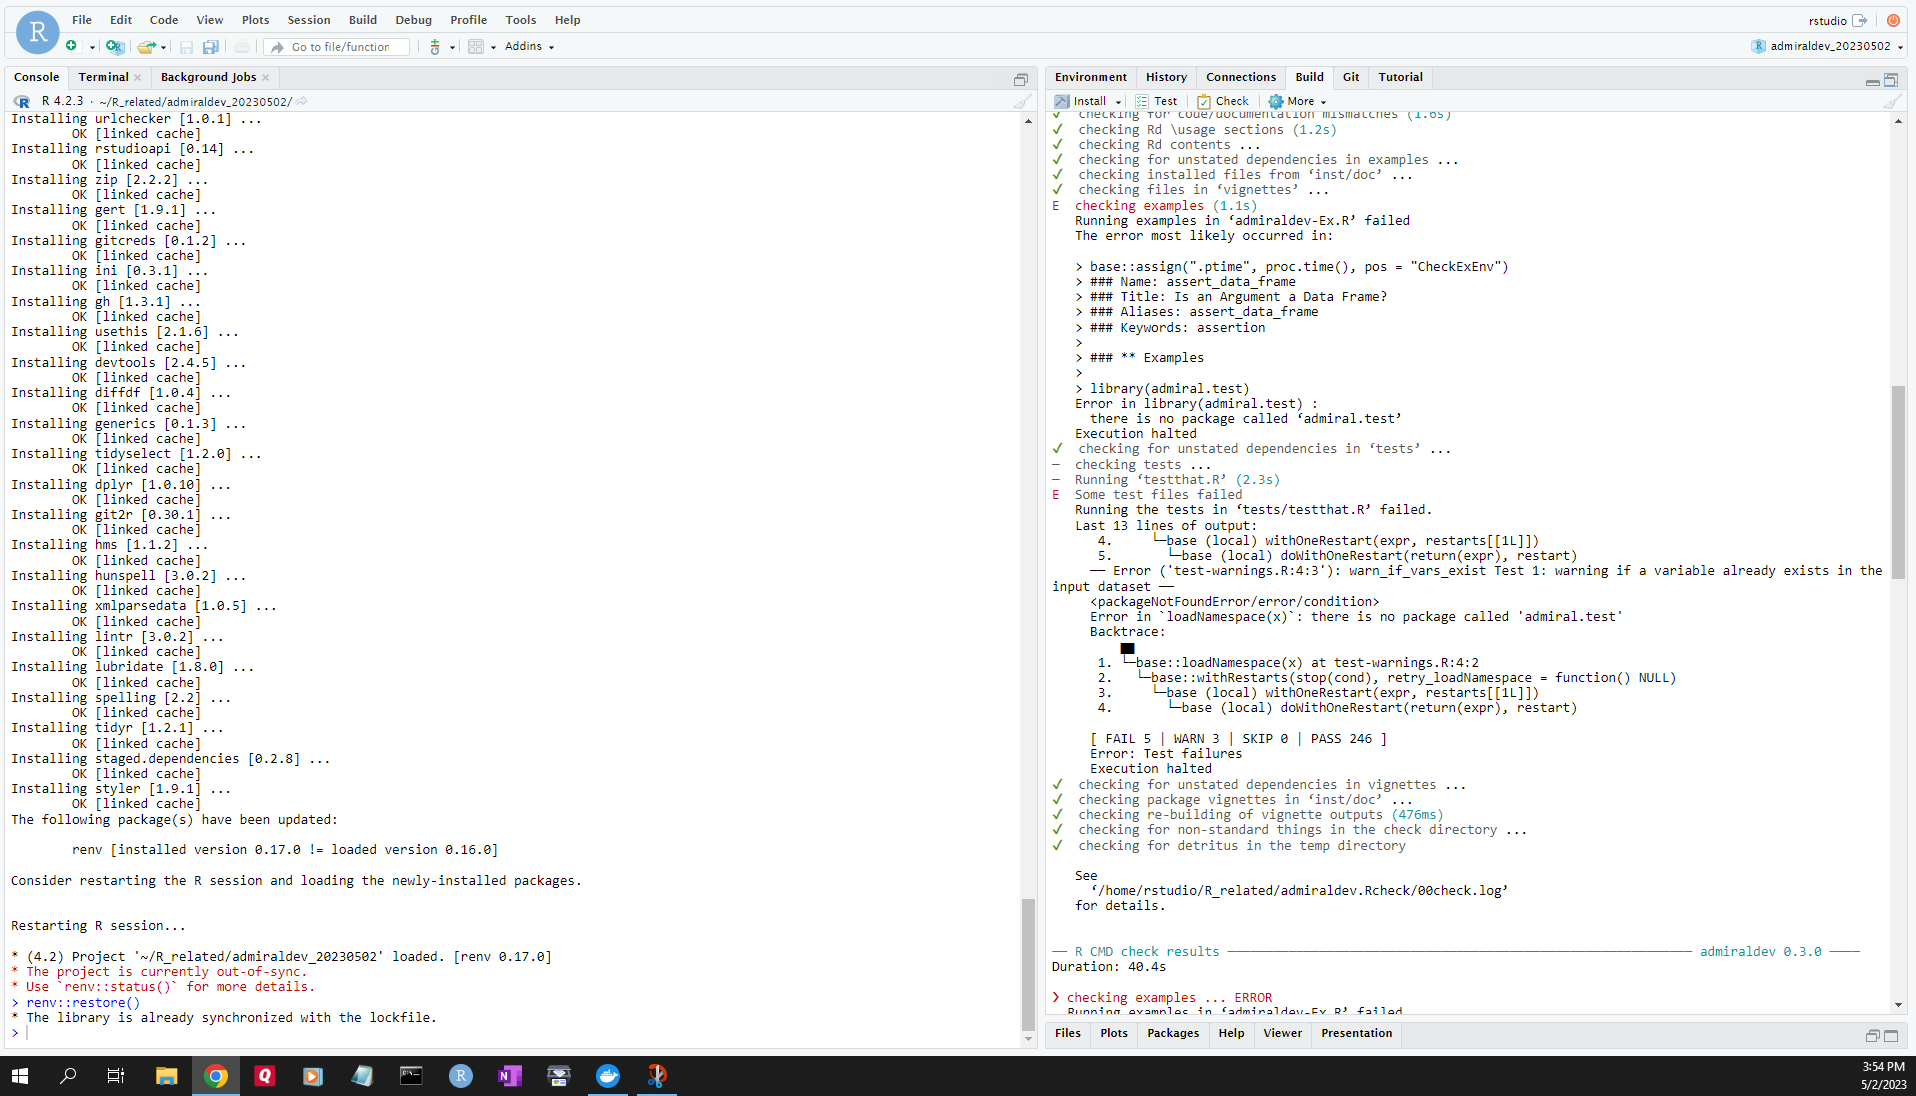Open Chrome from the taskbar

coord(216,1076)
